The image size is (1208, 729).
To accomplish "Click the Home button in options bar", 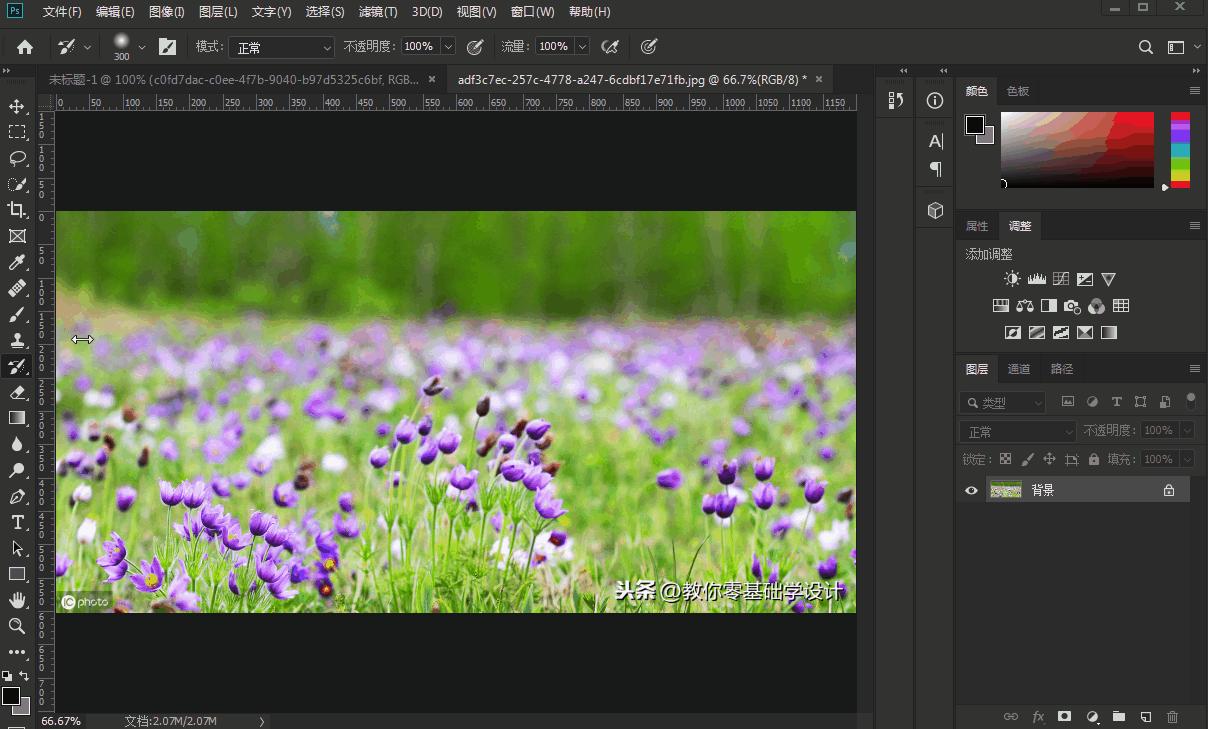I will [25, 47].
